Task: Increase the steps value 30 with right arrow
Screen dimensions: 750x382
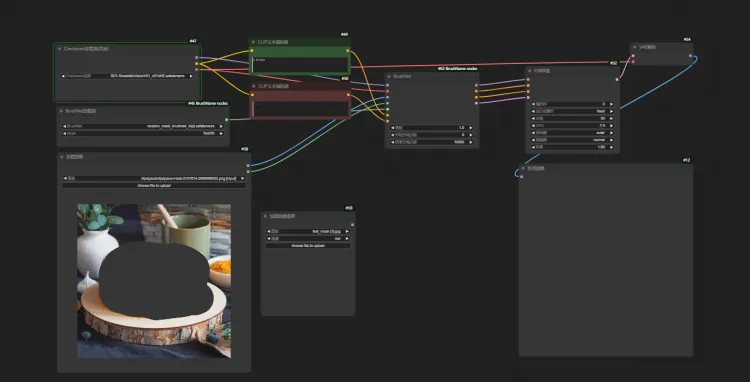Action: click(x=611, y=118)
